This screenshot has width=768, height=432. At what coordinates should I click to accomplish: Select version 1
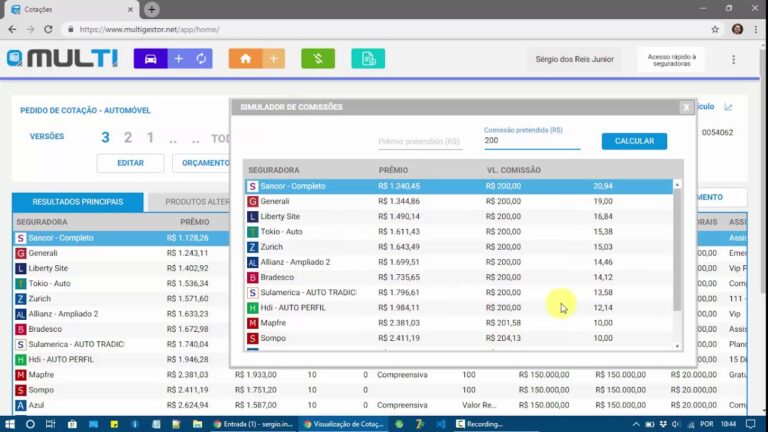150,138
